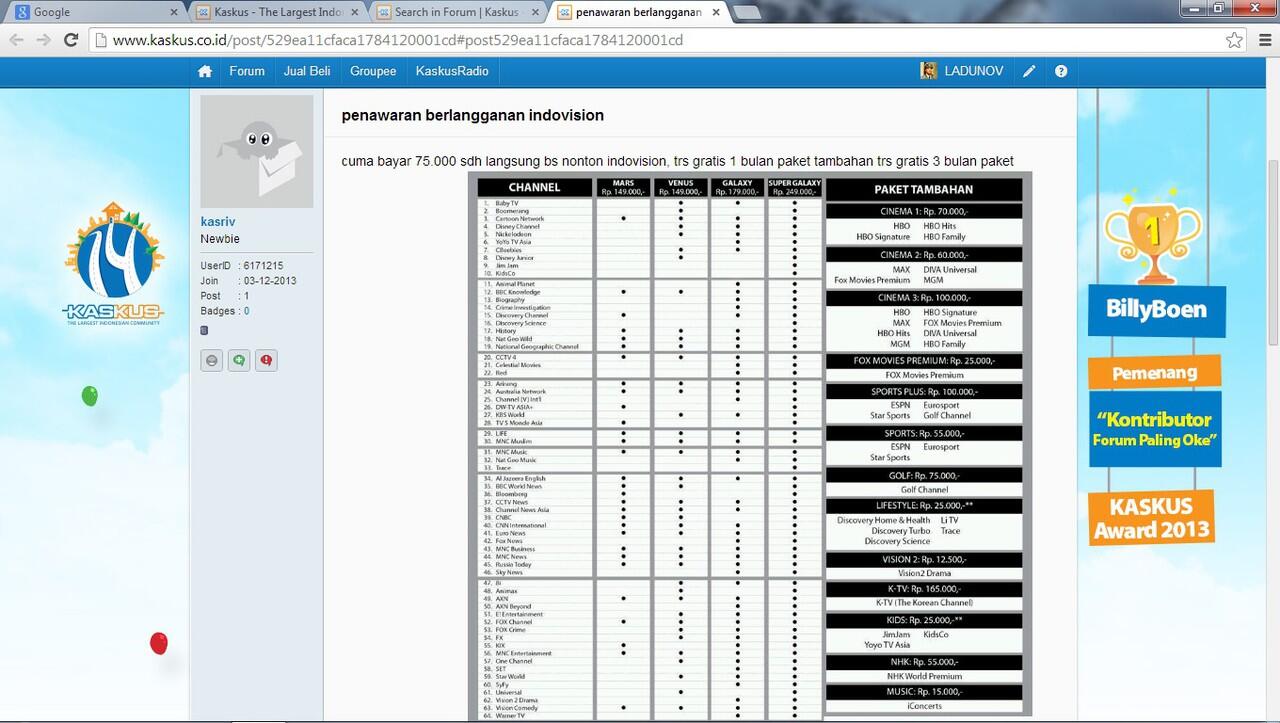Click the pencil create-post icon in navbar
The width and height of the screenshot is (1280, 723).
click(1029, 71)
